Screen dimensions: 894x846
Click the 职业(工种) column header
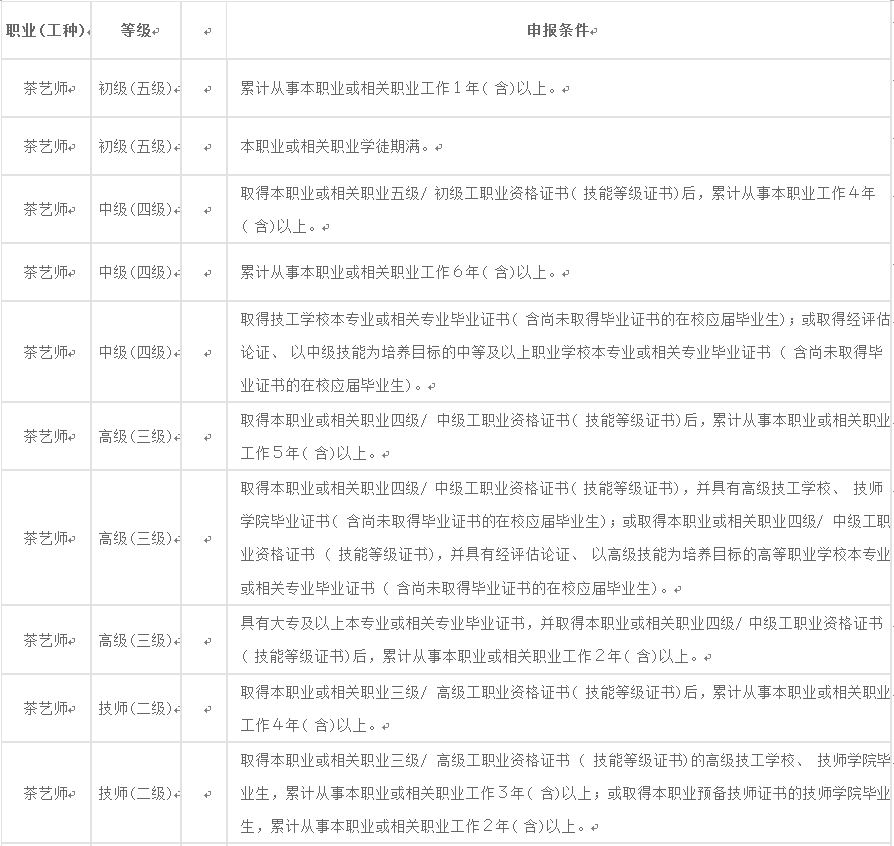(x=46, y=30)
